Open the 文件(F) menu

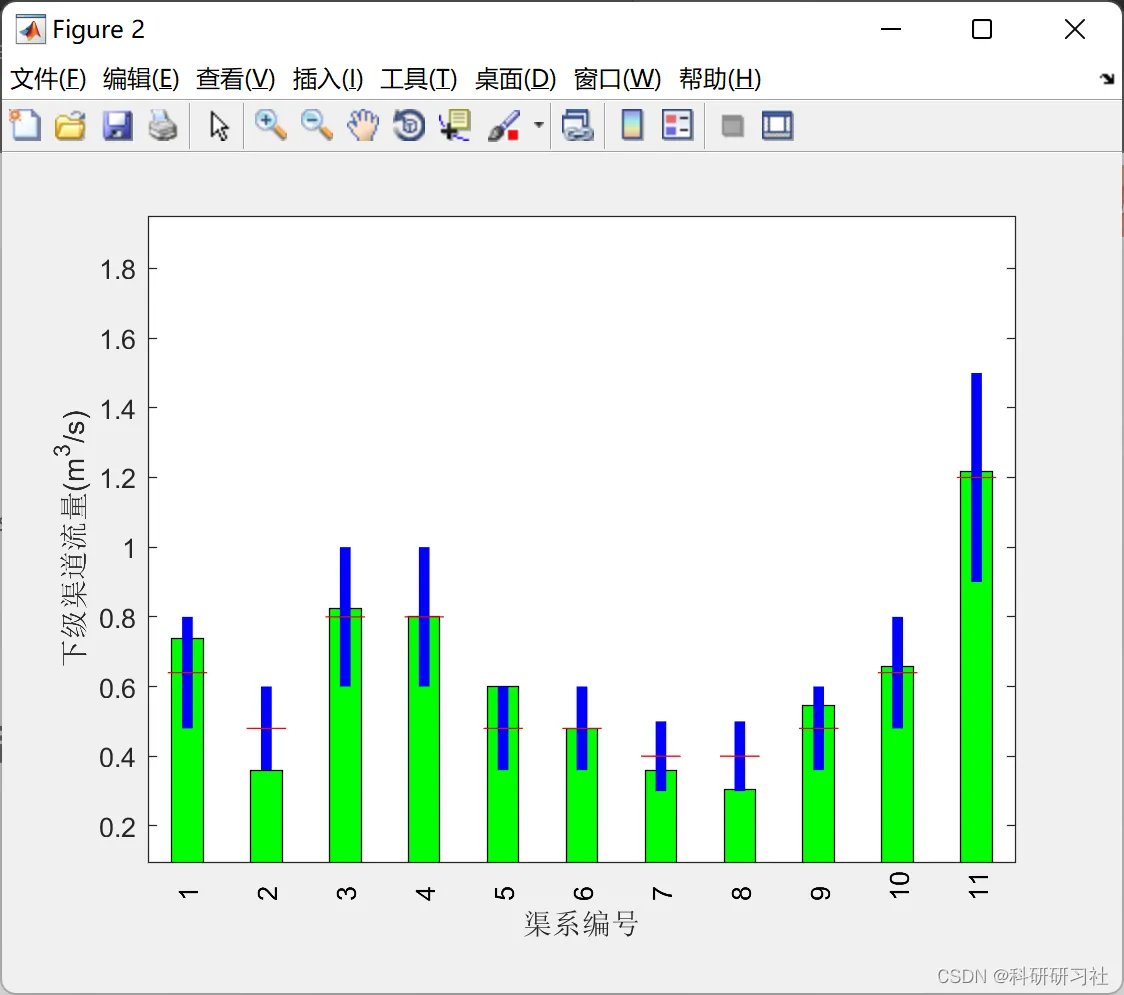[48, 79]
